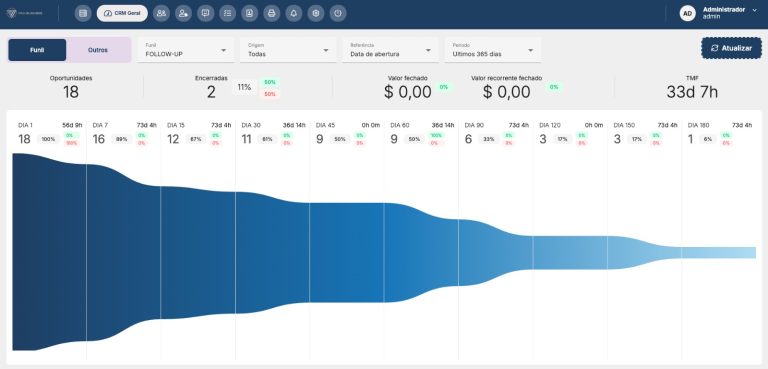Click the DIA 150 stage header
768x369 pixels.
(624, 125)
